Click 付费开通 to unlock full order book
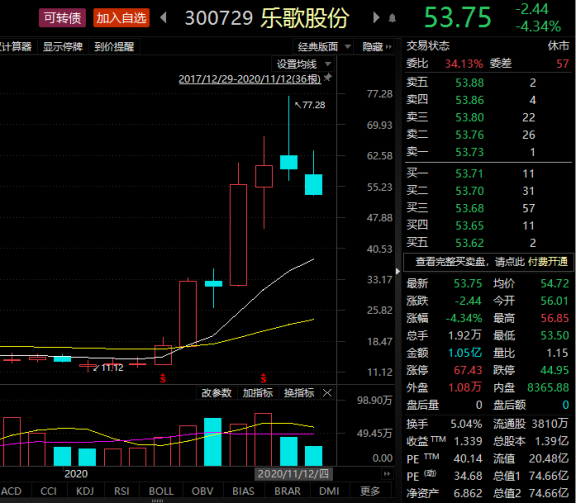The height and width of the screenshot is (504, 576). click(x=548, y=262)
